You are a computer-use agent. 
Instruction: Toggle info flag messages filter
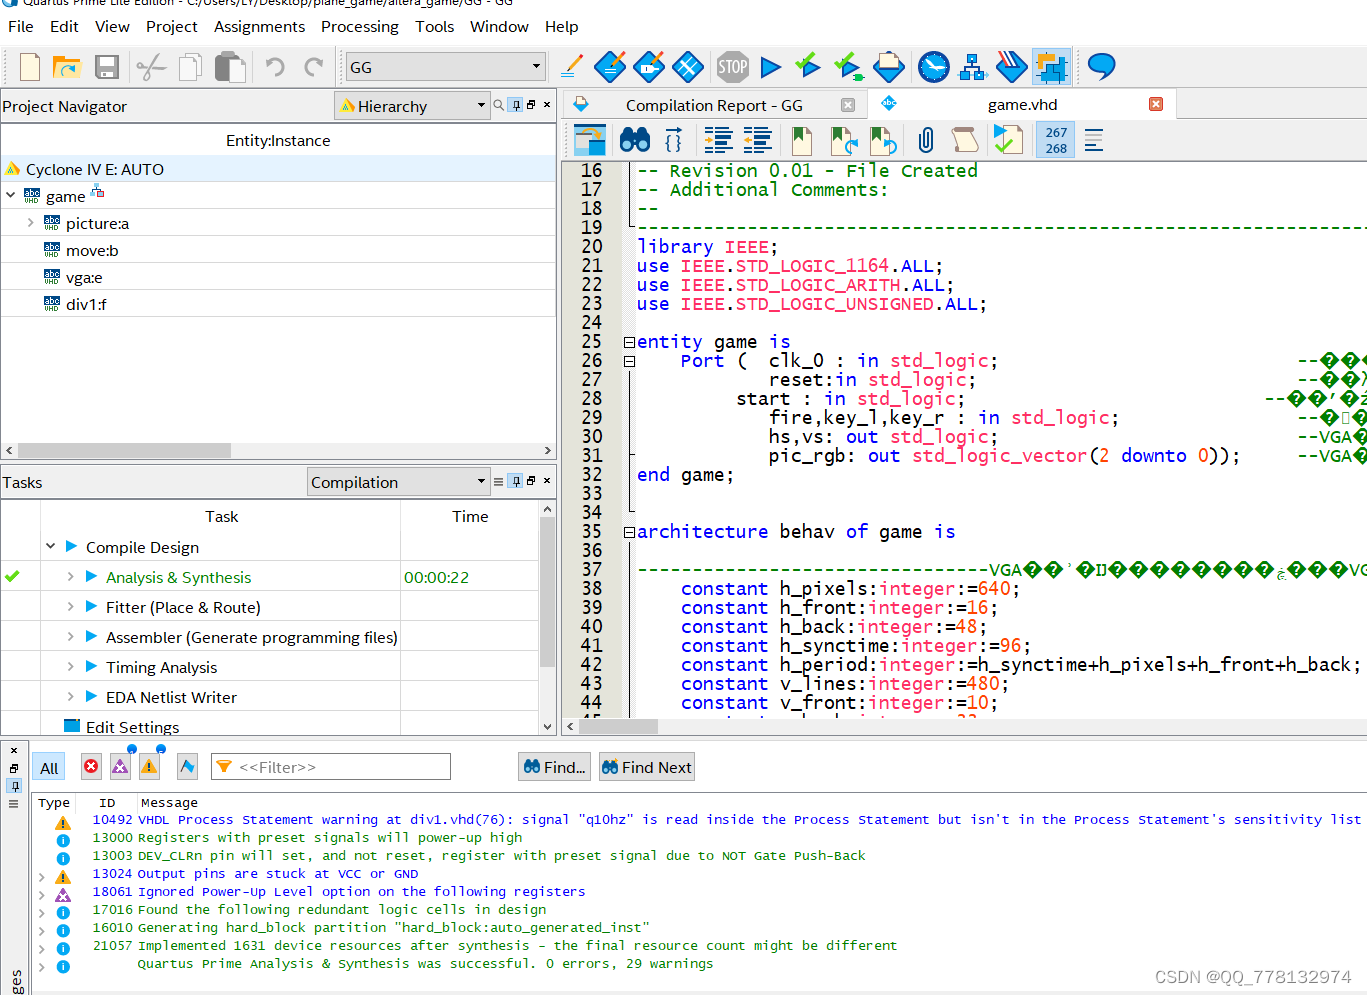tap(187, 766)
